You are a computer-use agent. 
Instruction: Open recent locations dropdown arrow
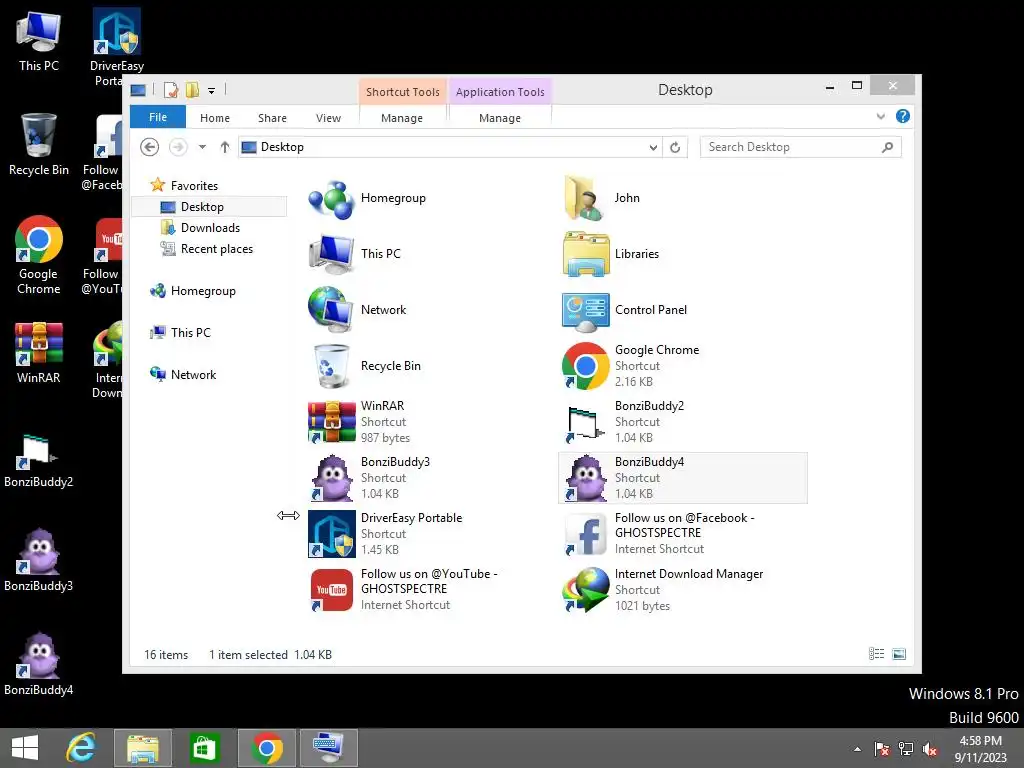(202, 147)
